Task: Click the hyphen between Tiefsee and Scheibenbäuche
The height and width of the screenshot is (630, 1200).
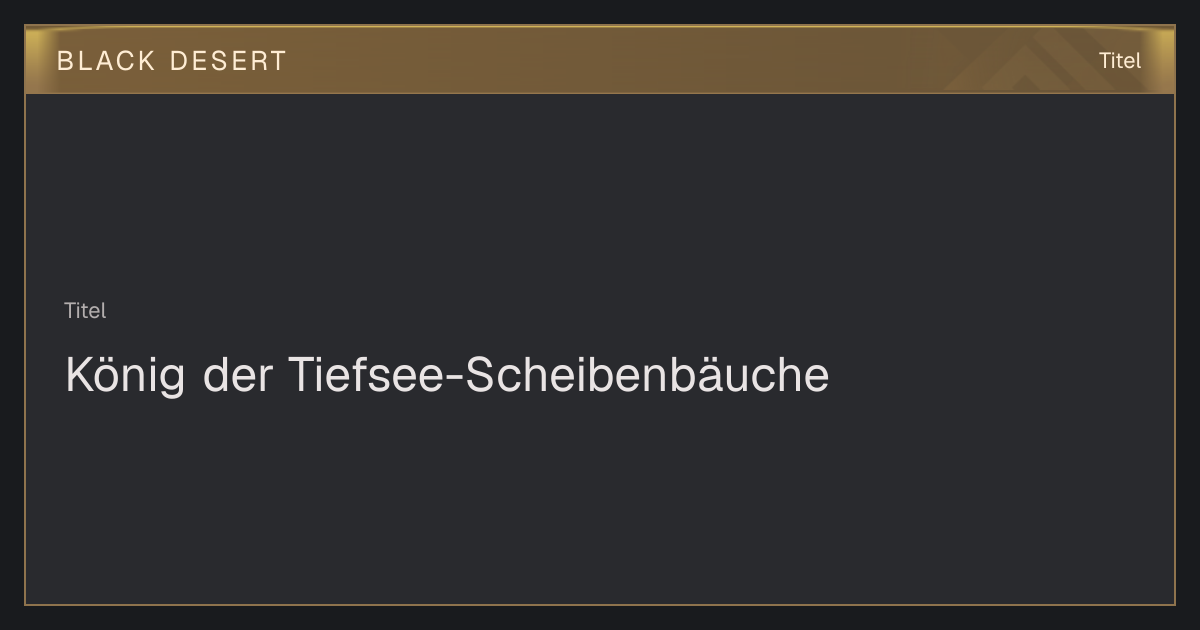Action: 454,379
